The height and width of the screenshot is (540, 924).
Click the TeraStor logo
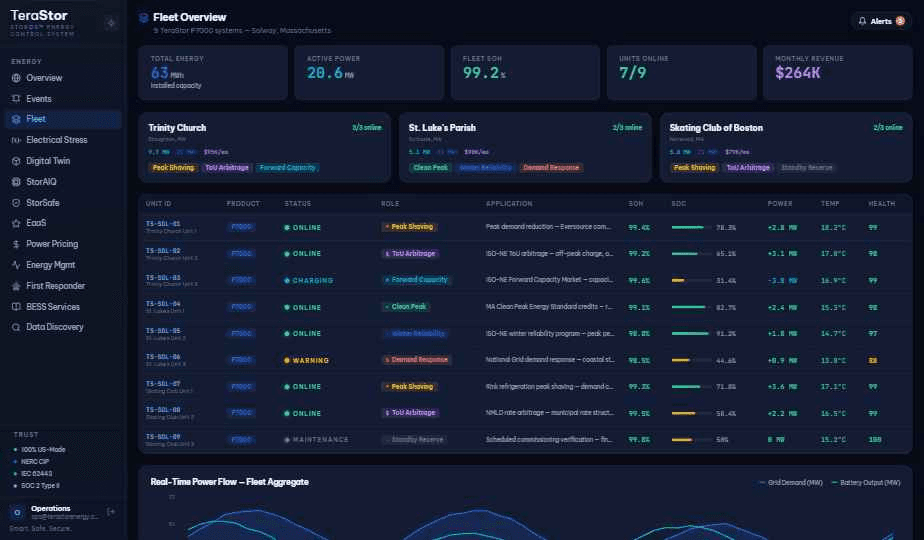pyautogui.click(x=39, y=15)
